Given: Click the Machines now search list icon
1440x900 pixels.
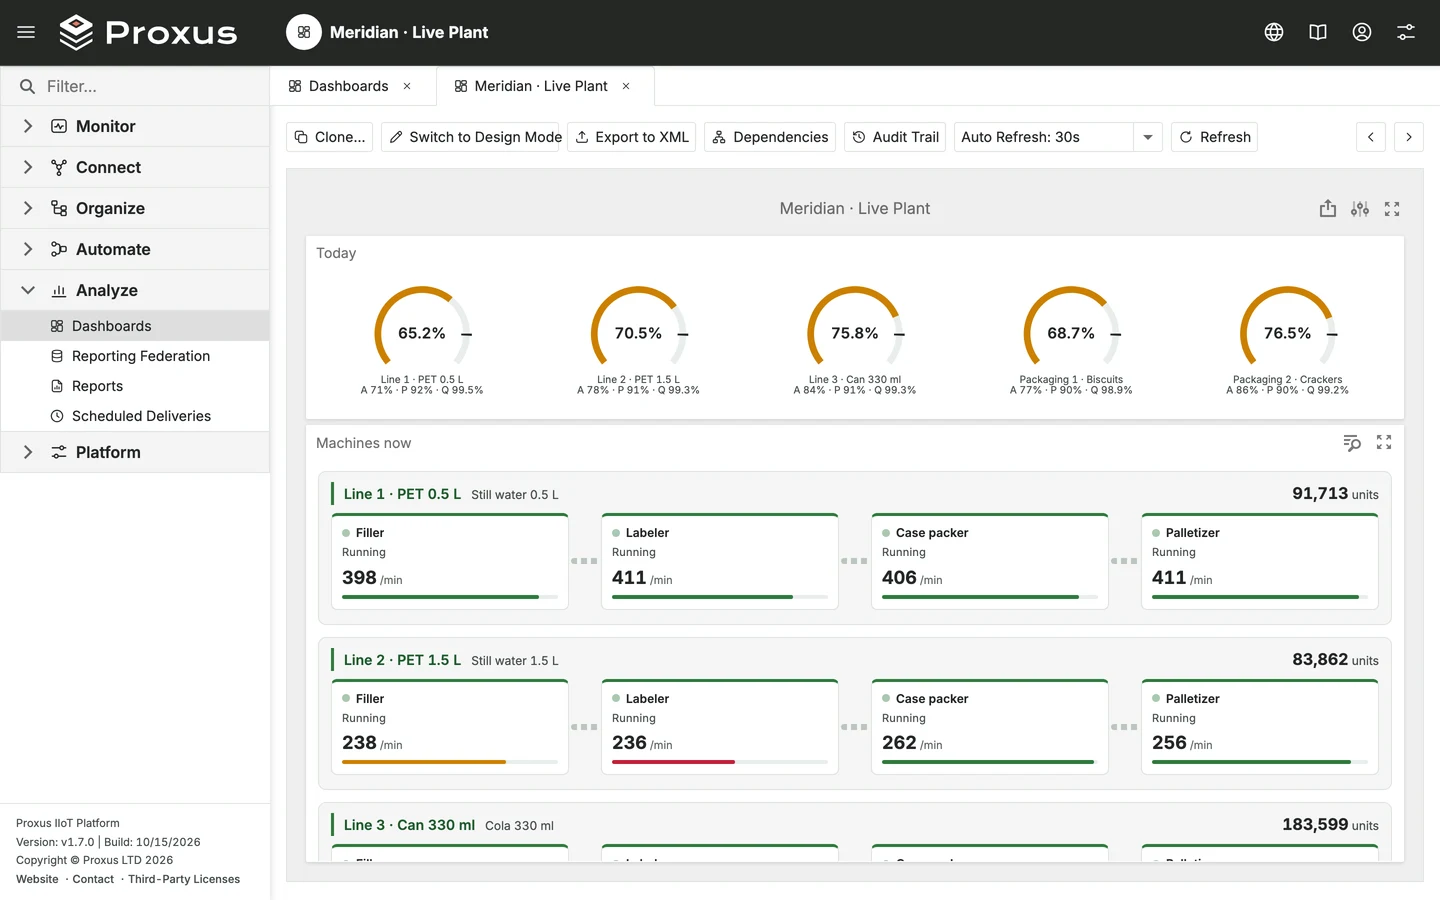Looking at the screenshot, I should coord(1352,442).
